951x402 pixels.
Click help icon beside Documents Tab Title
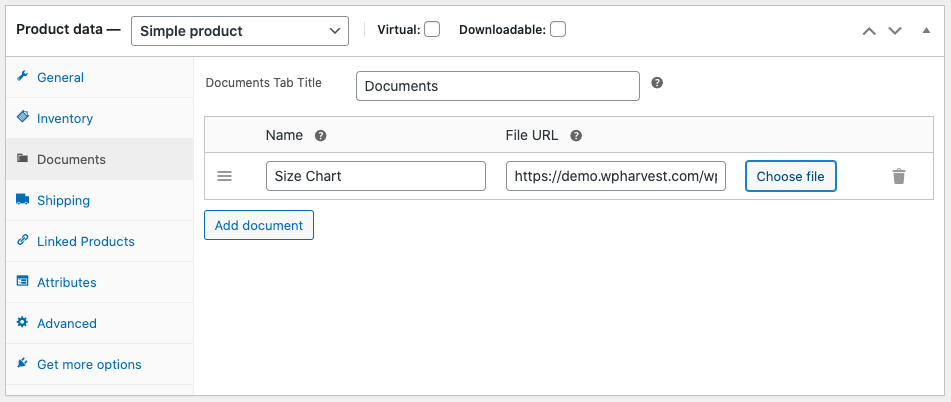pyautogui.click(x=657, y=82)
